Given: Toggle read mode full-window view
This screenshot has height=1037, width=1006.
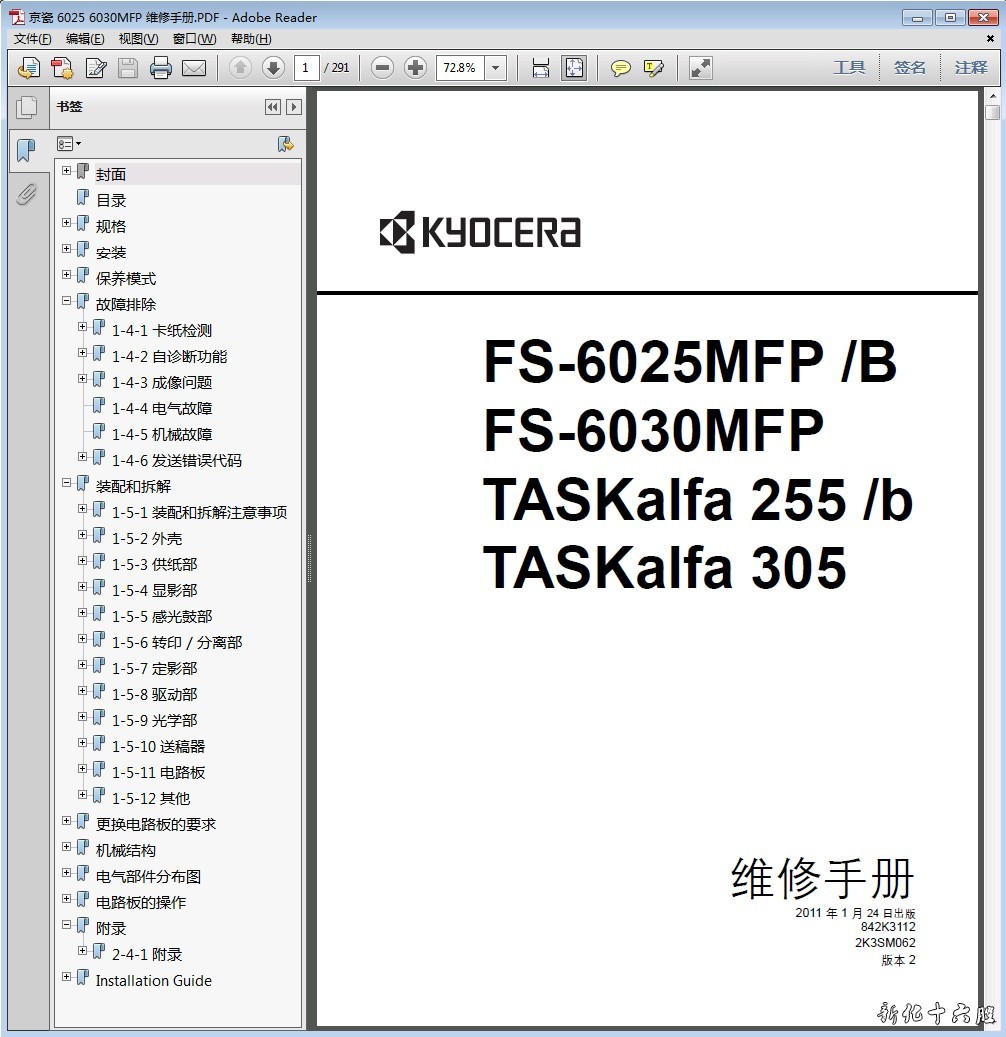Looking at the screenshot, I should (701, 68).
